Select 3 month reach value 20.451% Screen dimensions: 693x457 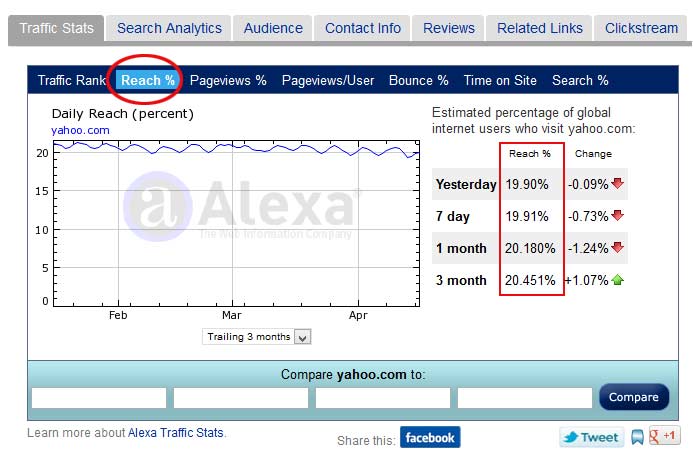[530, 280]
